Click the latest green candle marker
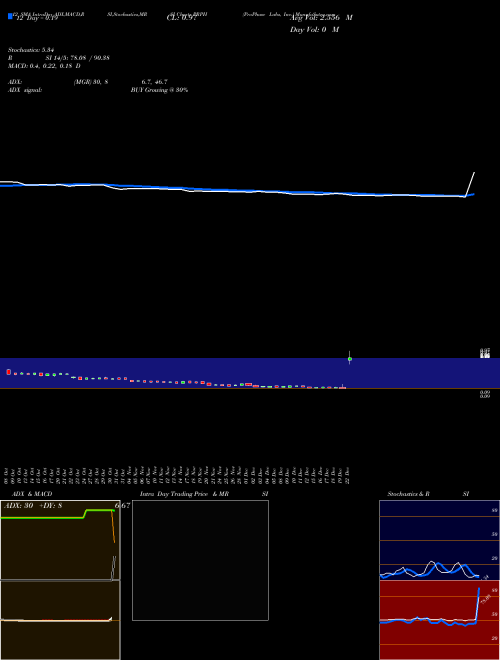Screen dimensions: 500x660 [x=350, y=359]
